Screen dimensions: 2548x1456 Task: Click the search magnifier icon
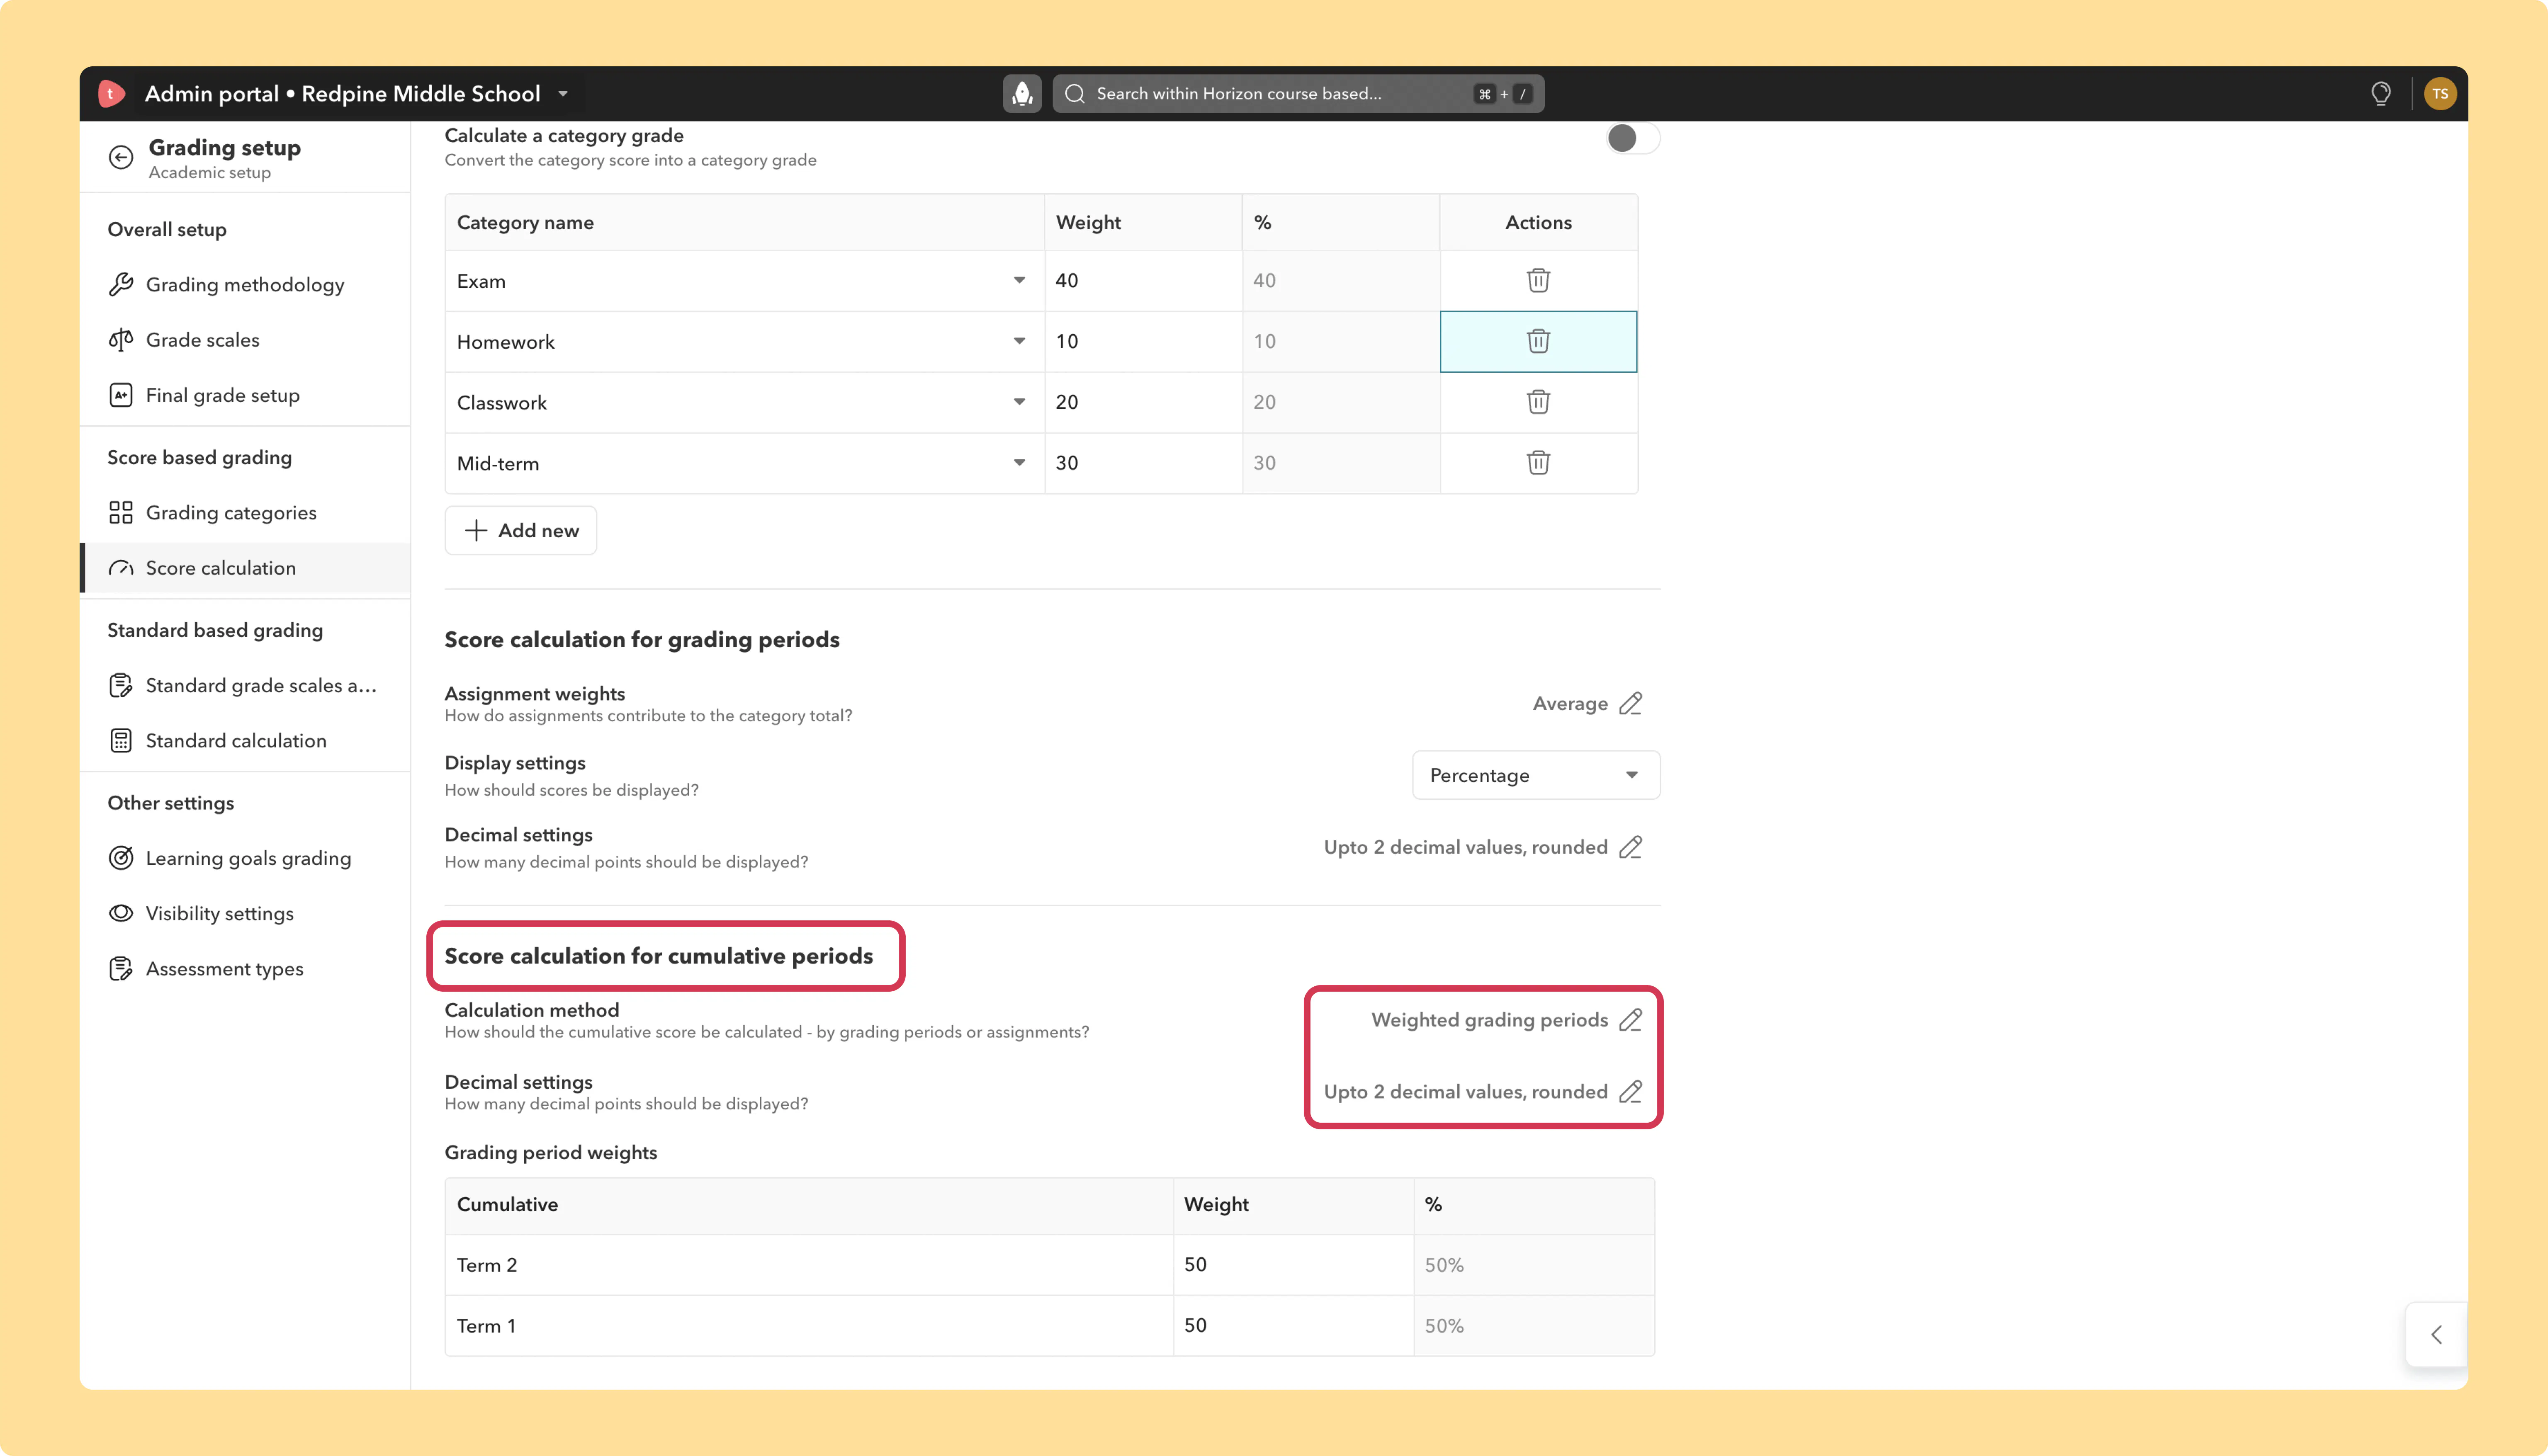[1075, 94]
